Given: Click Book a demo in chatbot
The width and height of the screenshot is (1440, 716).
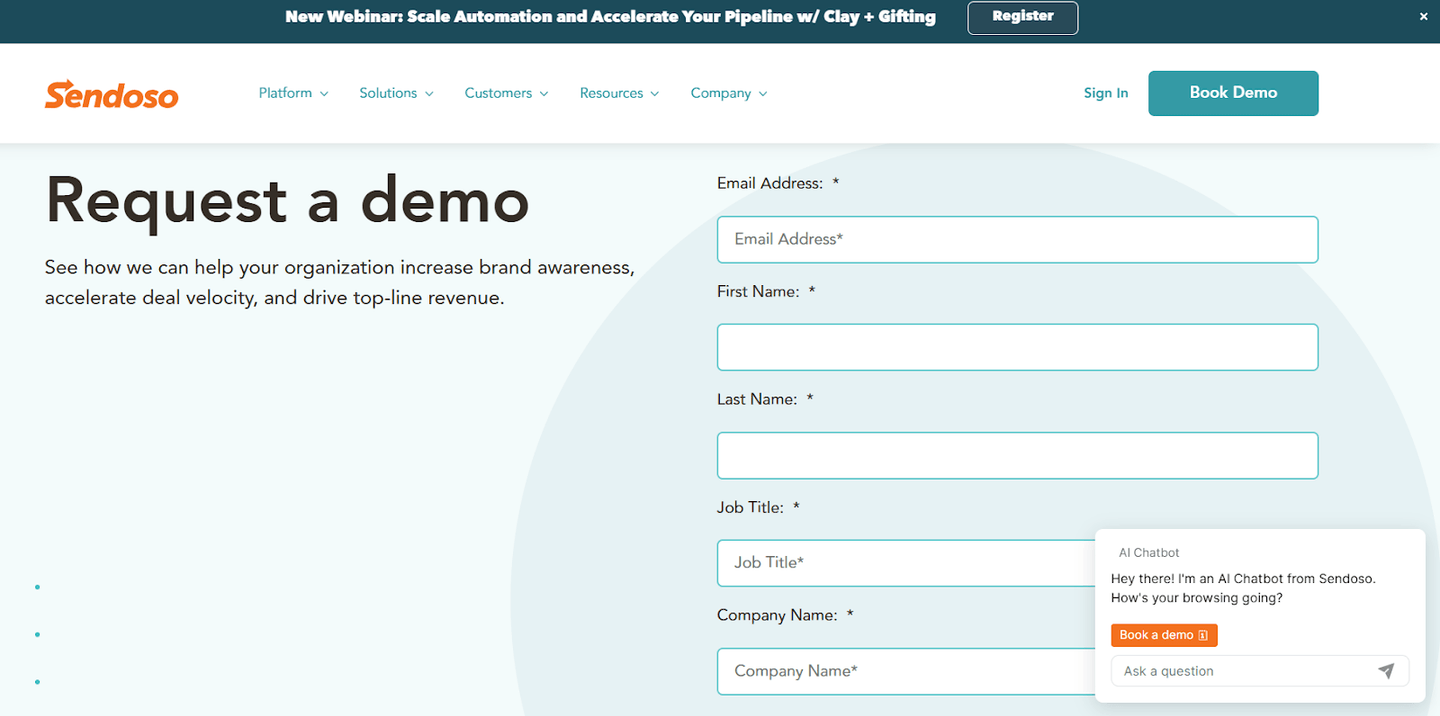Looking at the screenshot, I should point(1164,635).
